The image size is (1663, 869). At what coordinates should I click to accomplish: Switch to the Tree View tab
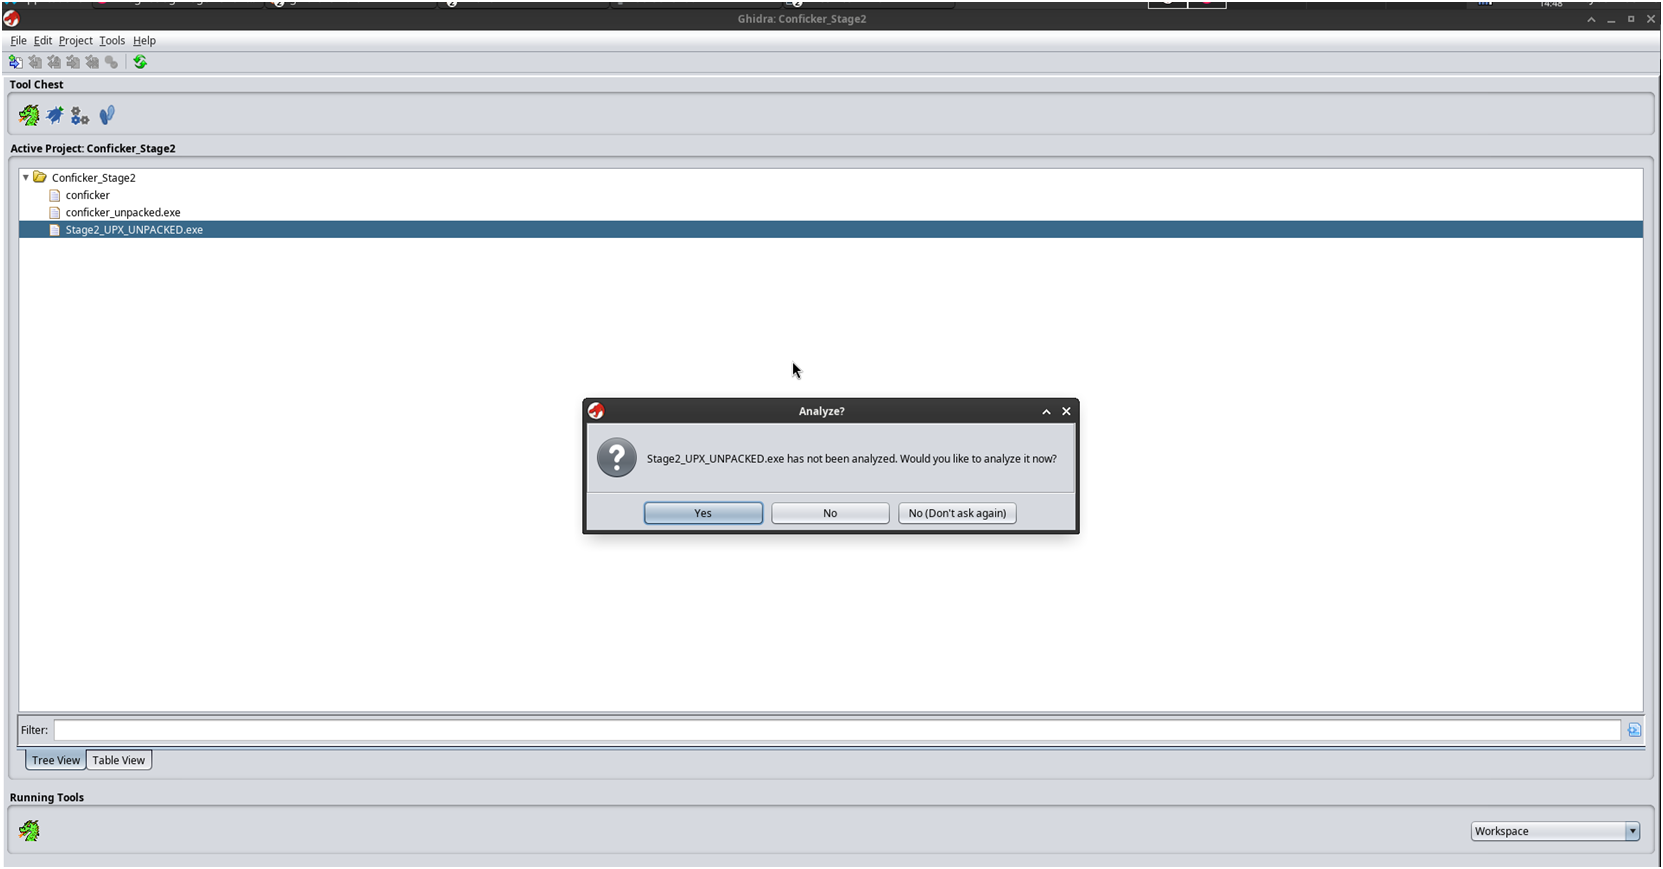55,760
